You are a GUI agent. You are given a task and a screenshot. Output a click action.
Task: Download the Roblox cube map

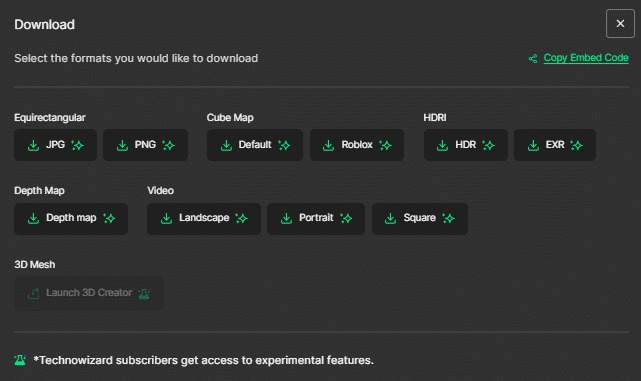coord(357,145)
